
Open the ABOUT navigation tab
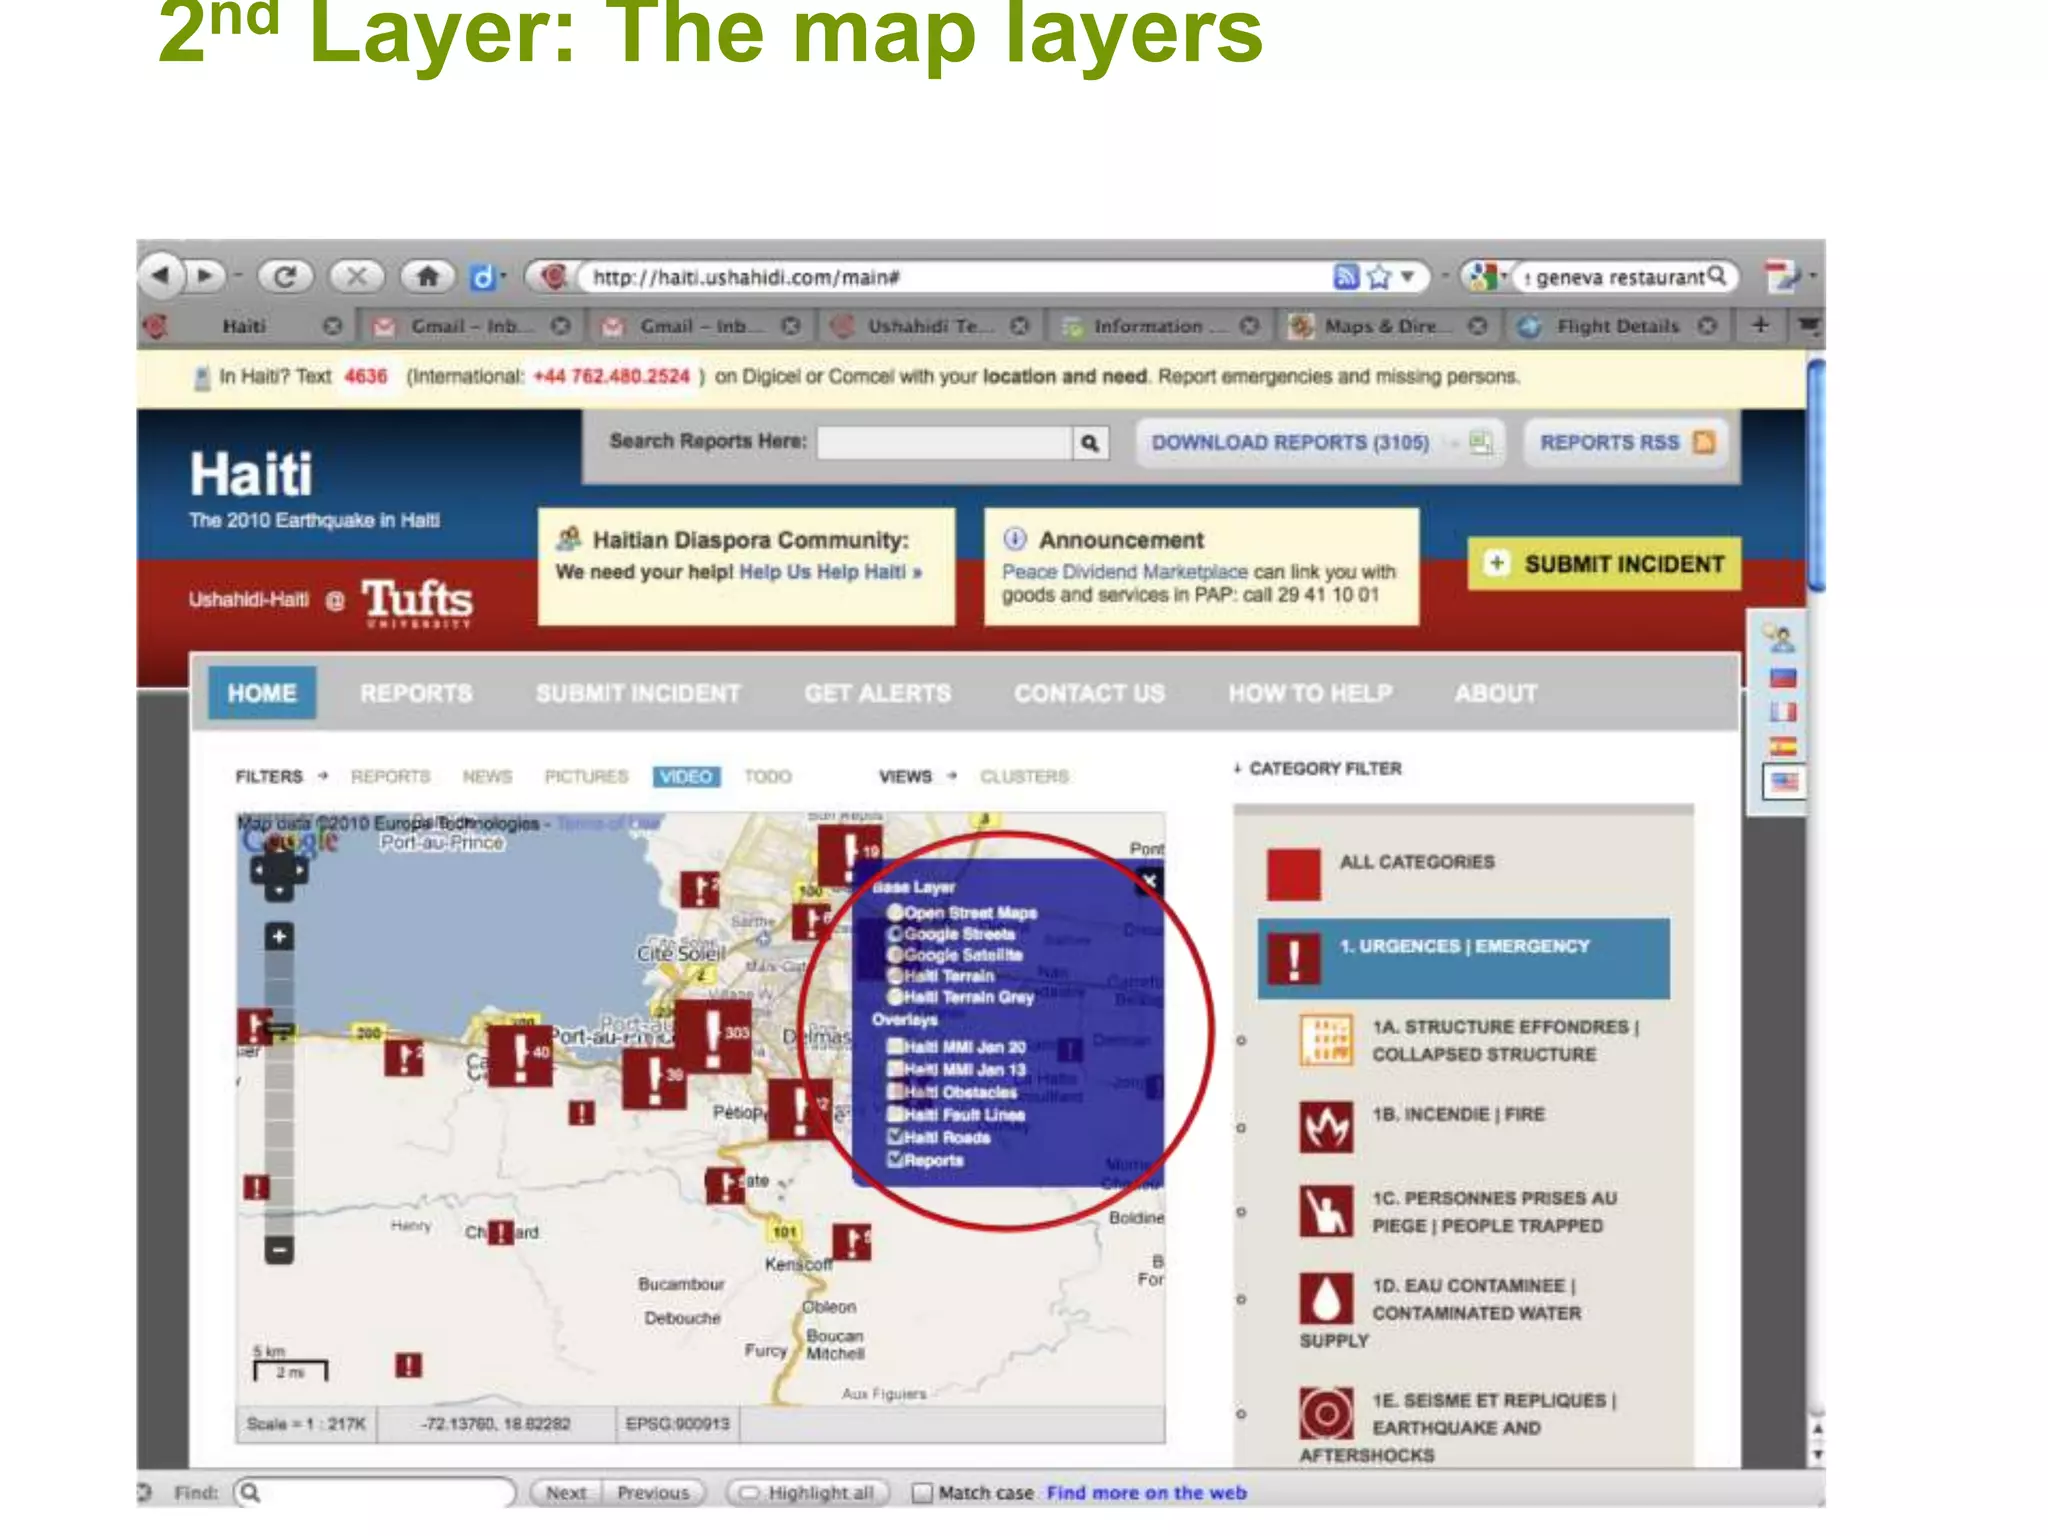[1496, 693]
